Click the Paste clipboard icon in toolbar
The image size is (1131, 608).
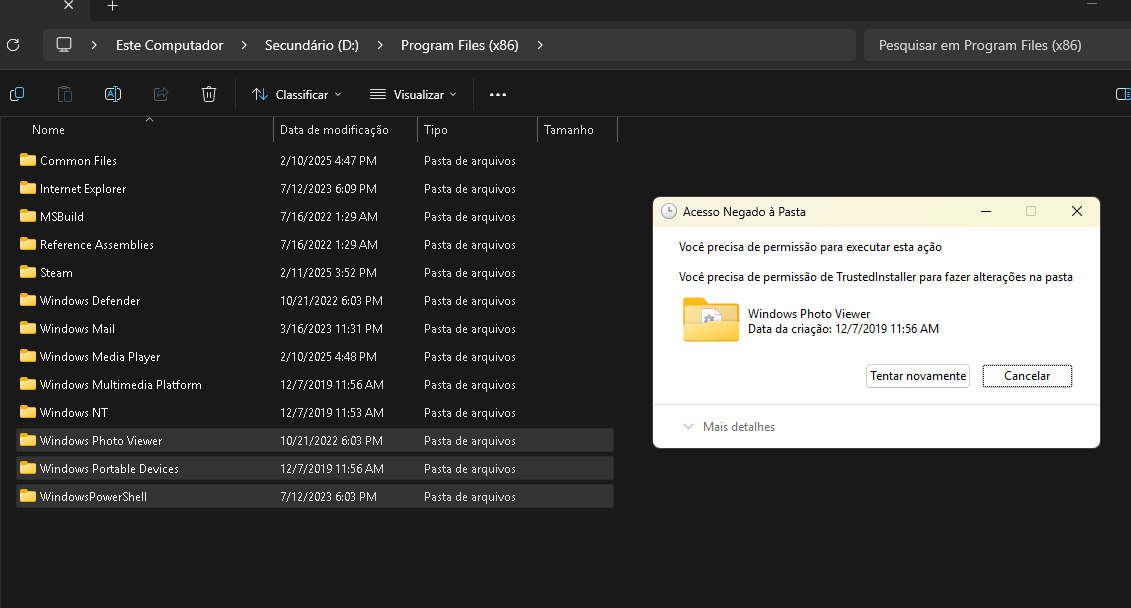[x=65, y=94]
